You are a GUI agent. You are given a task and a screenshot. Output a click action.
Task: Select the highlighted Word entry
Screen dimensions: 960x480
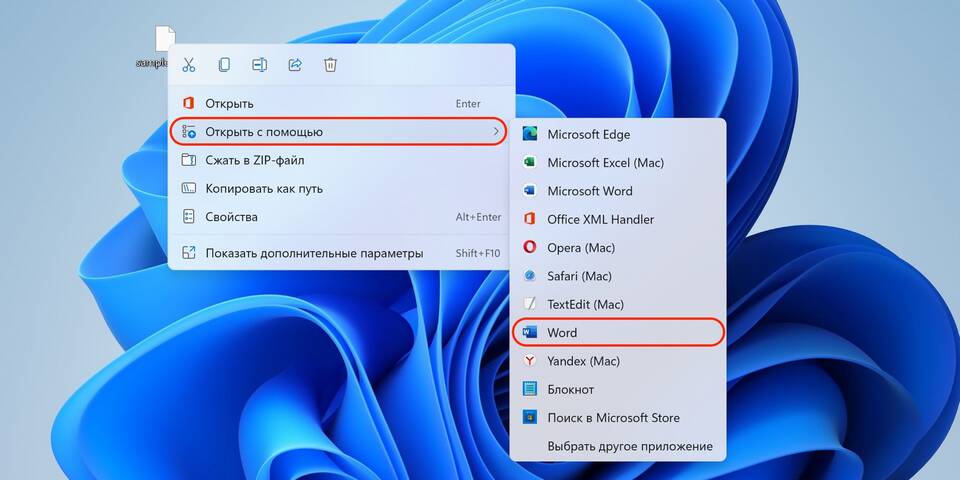click(618, 332)
